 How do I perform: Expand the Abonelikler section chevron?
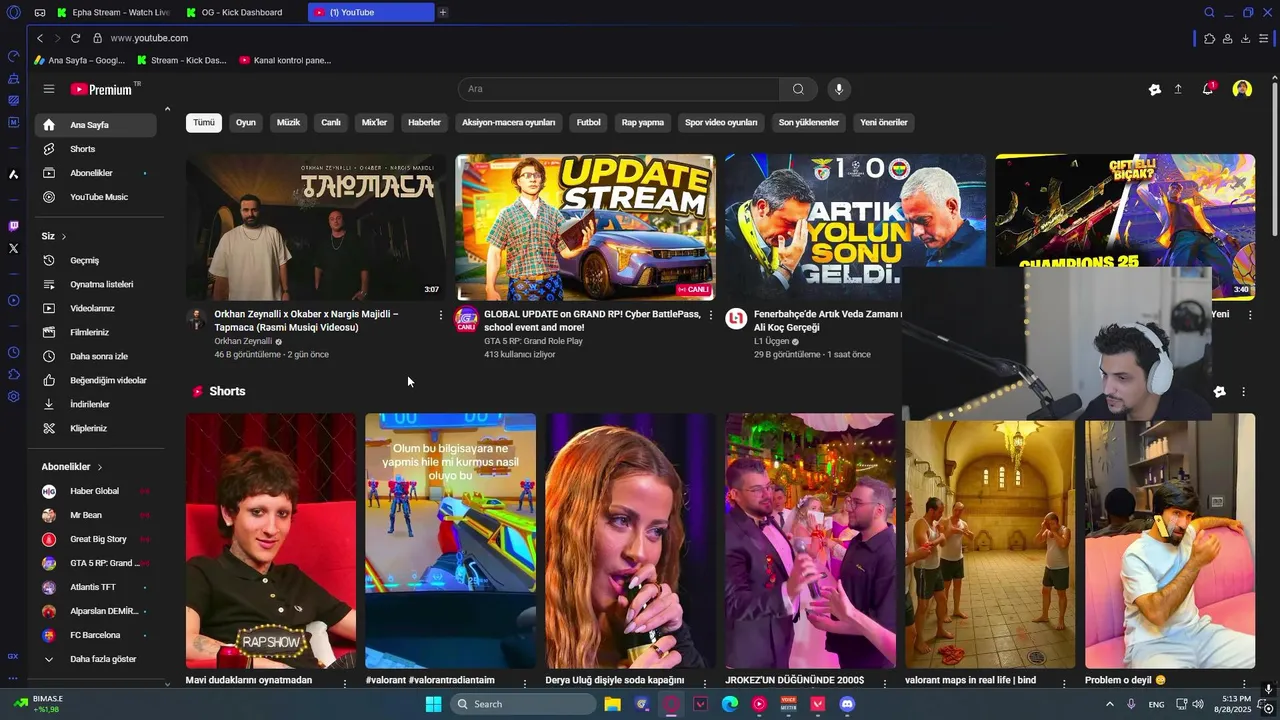pyautogui.click(x=100, y=467)
